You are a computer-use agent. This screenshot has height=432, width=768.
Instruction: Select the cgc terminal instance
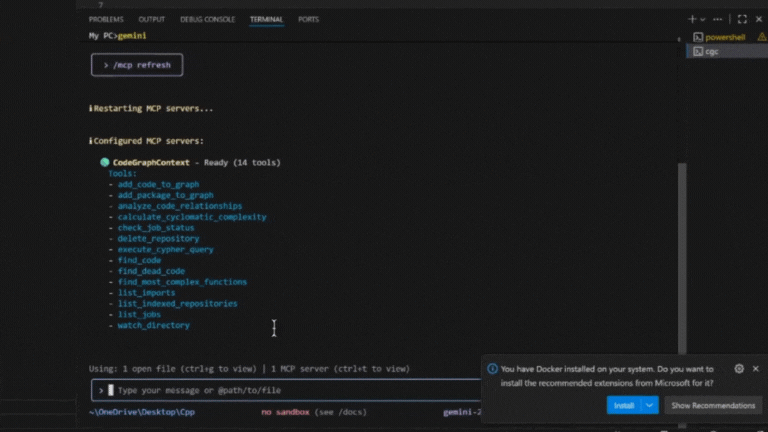(711, 51)
